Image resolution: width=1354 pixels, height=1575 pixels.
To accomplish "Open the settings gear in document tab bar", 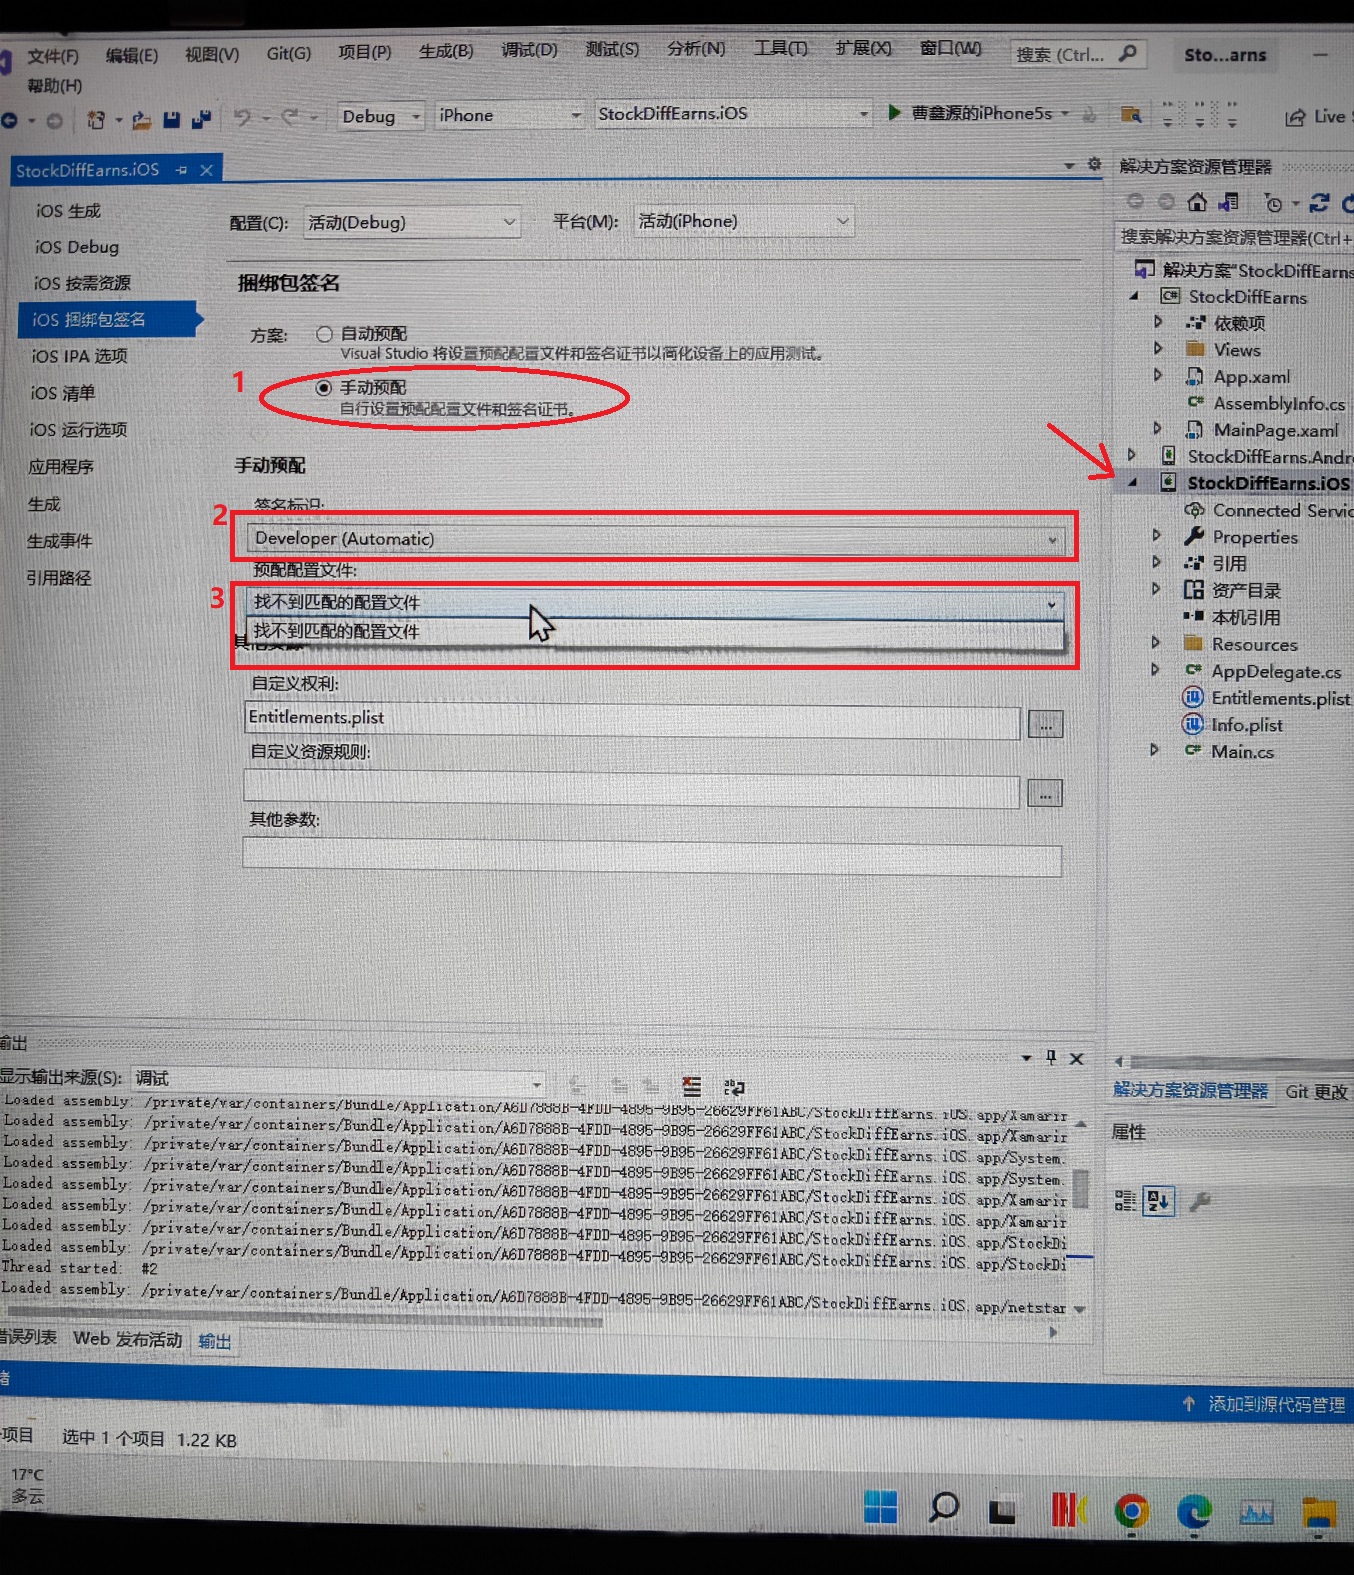I will pyautogui.click(x=1094, y=164).
